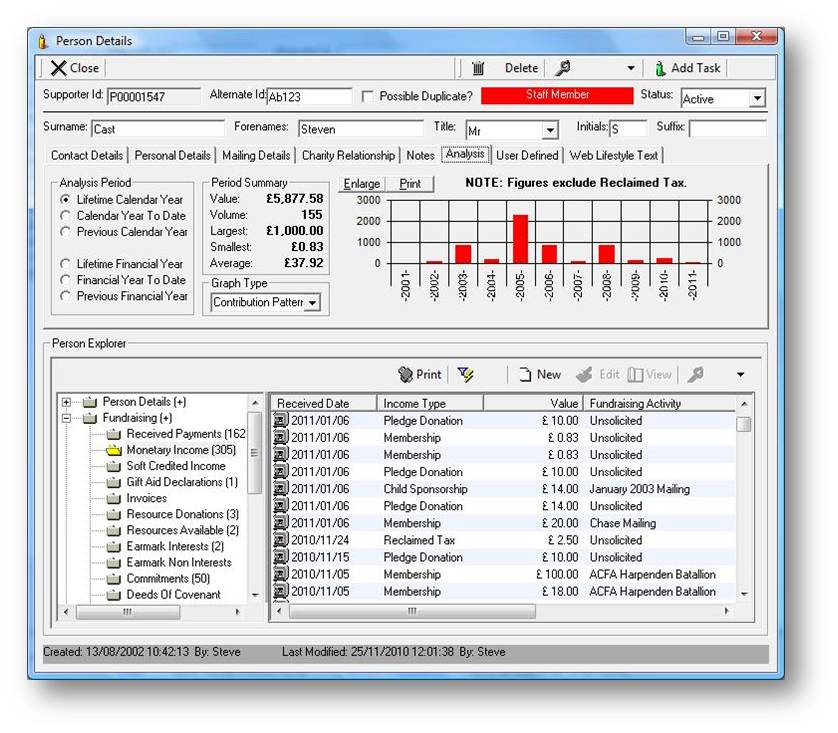The width and height of the screenshot is (838, 733).
Task: Click the Print icon in Person Explorer
Action: [406, 375]
